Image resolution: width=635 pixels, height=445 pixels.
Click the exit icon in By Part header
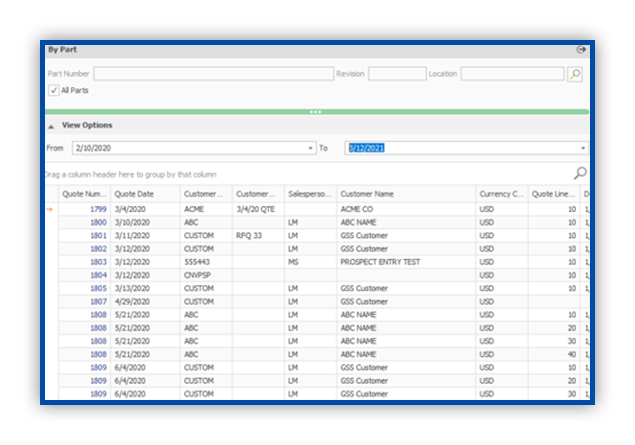[x=581, y=49]
